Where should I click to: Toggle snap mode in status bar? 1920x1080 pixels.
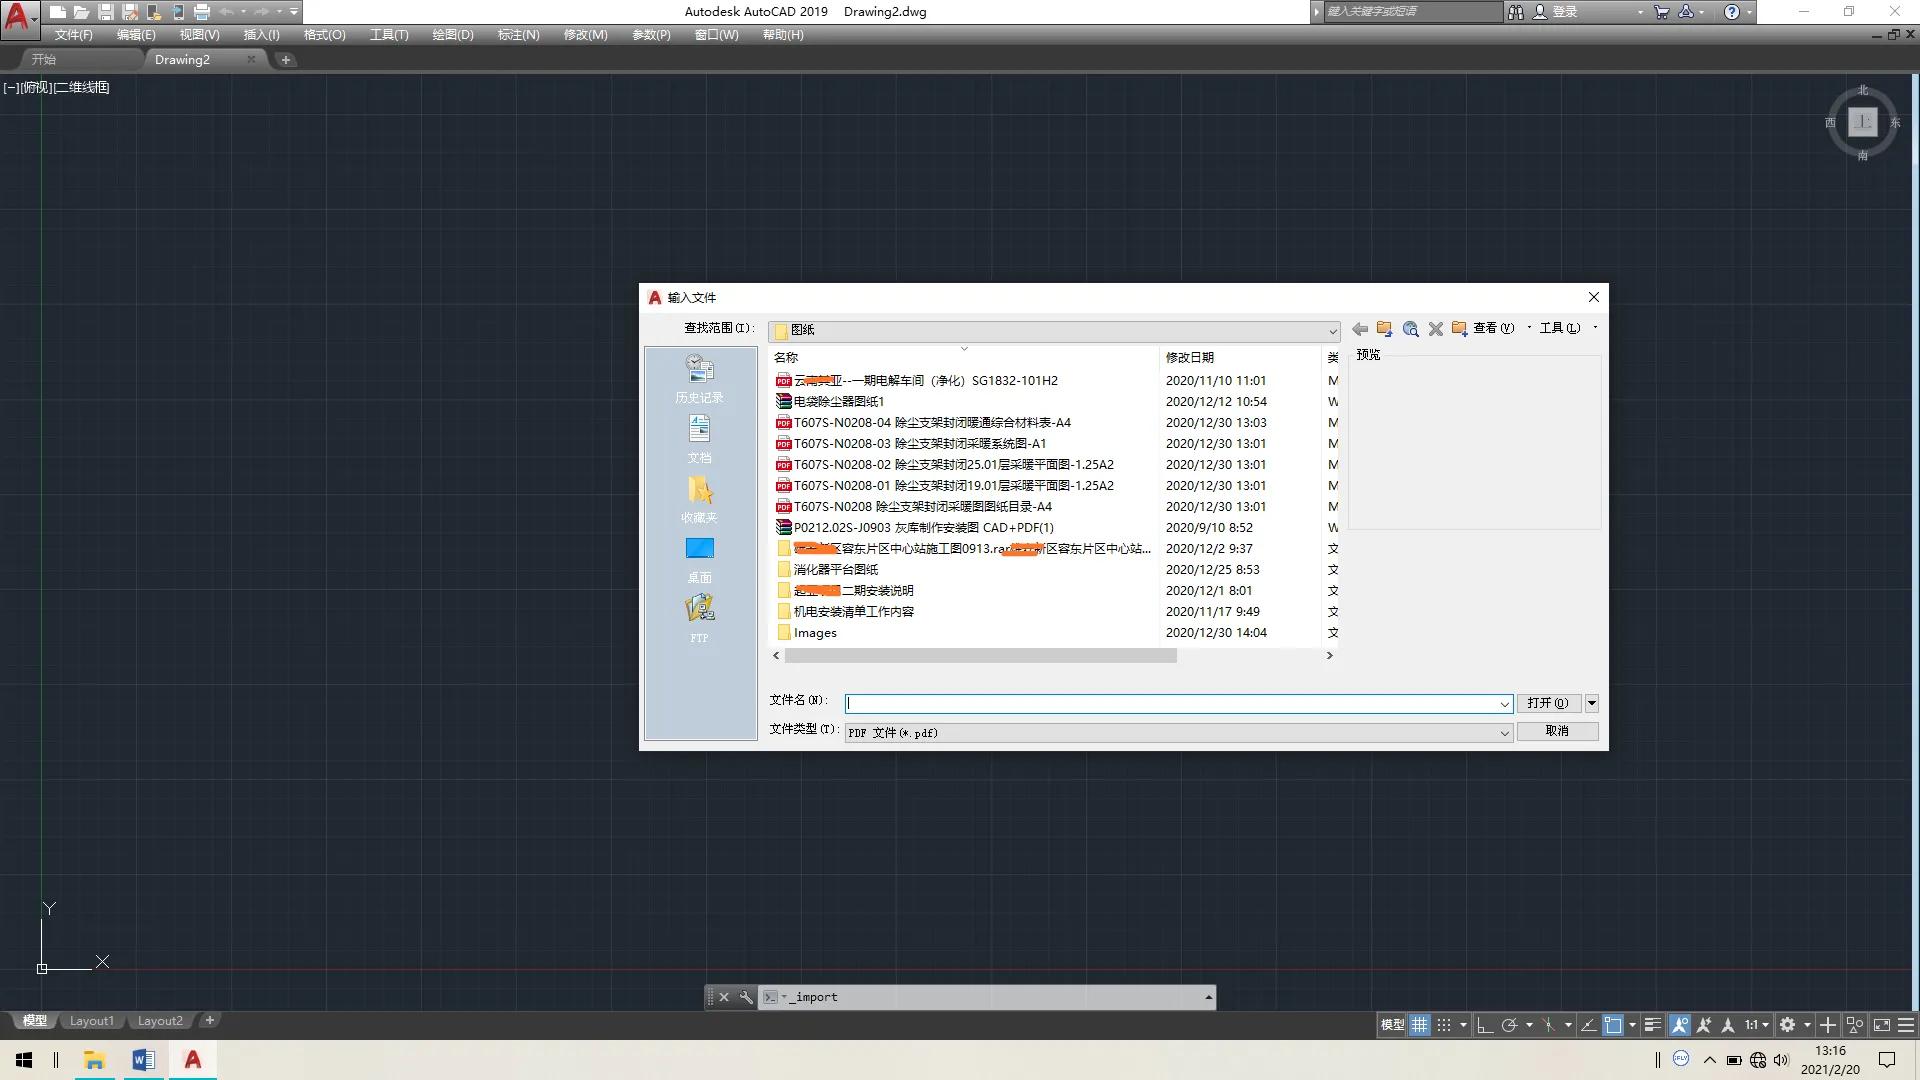[x=1443, y=1025]
